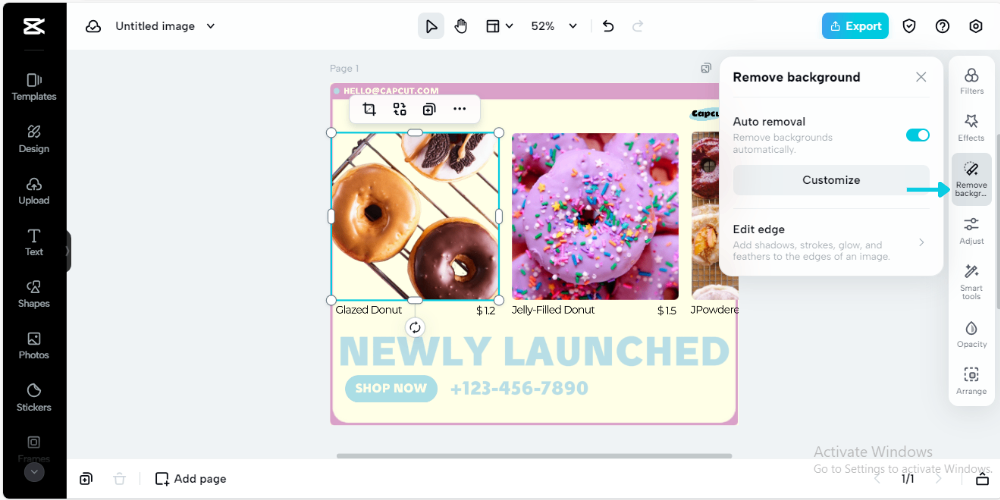Open the Templates panel
This screenshot has height=500, width=1000.
coord(34,87)
